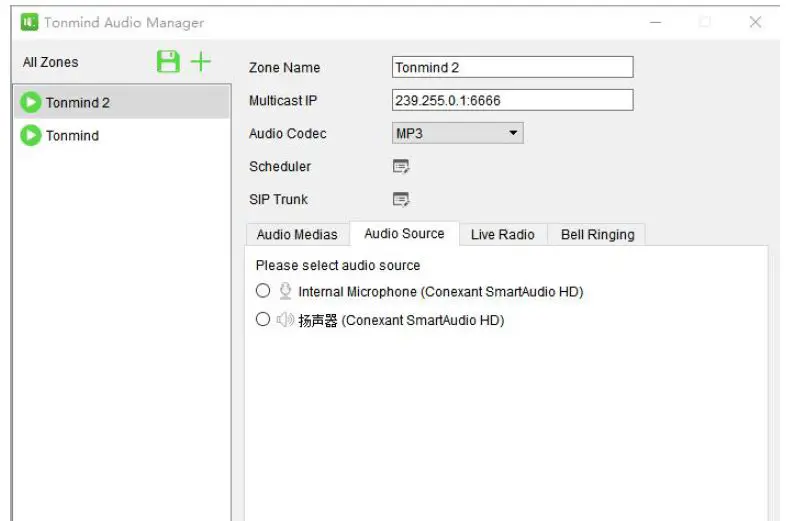Image resolution: width=788 pixels, height=521 pixels.
Task: Click the Audio Codec label
Action: point(287,134)
